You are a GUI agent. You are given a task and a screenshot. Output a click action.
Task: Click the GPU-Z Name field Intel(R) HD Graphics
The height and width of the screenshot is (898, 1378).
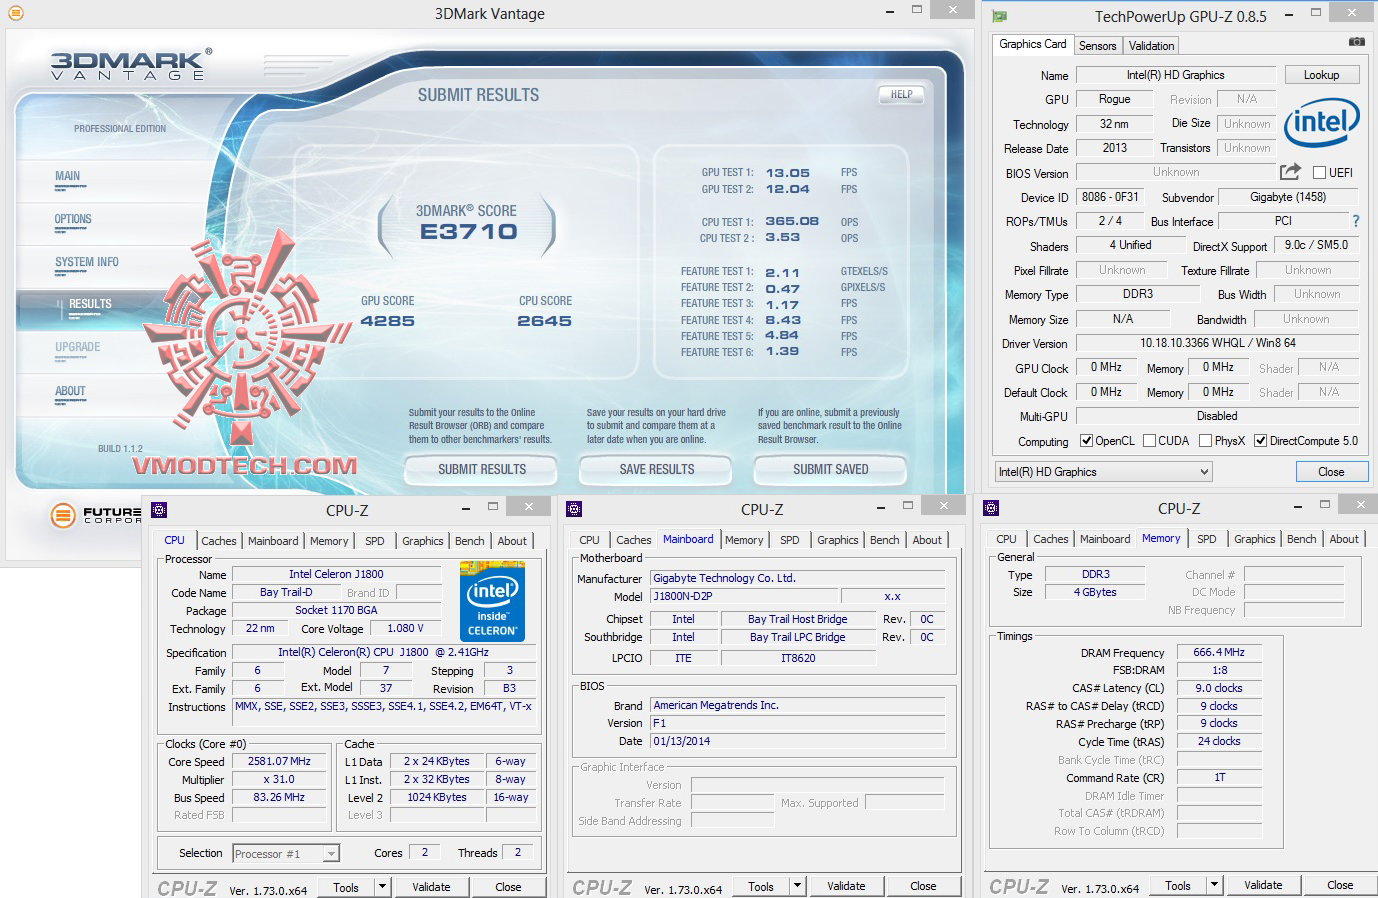coord(1175,75)
